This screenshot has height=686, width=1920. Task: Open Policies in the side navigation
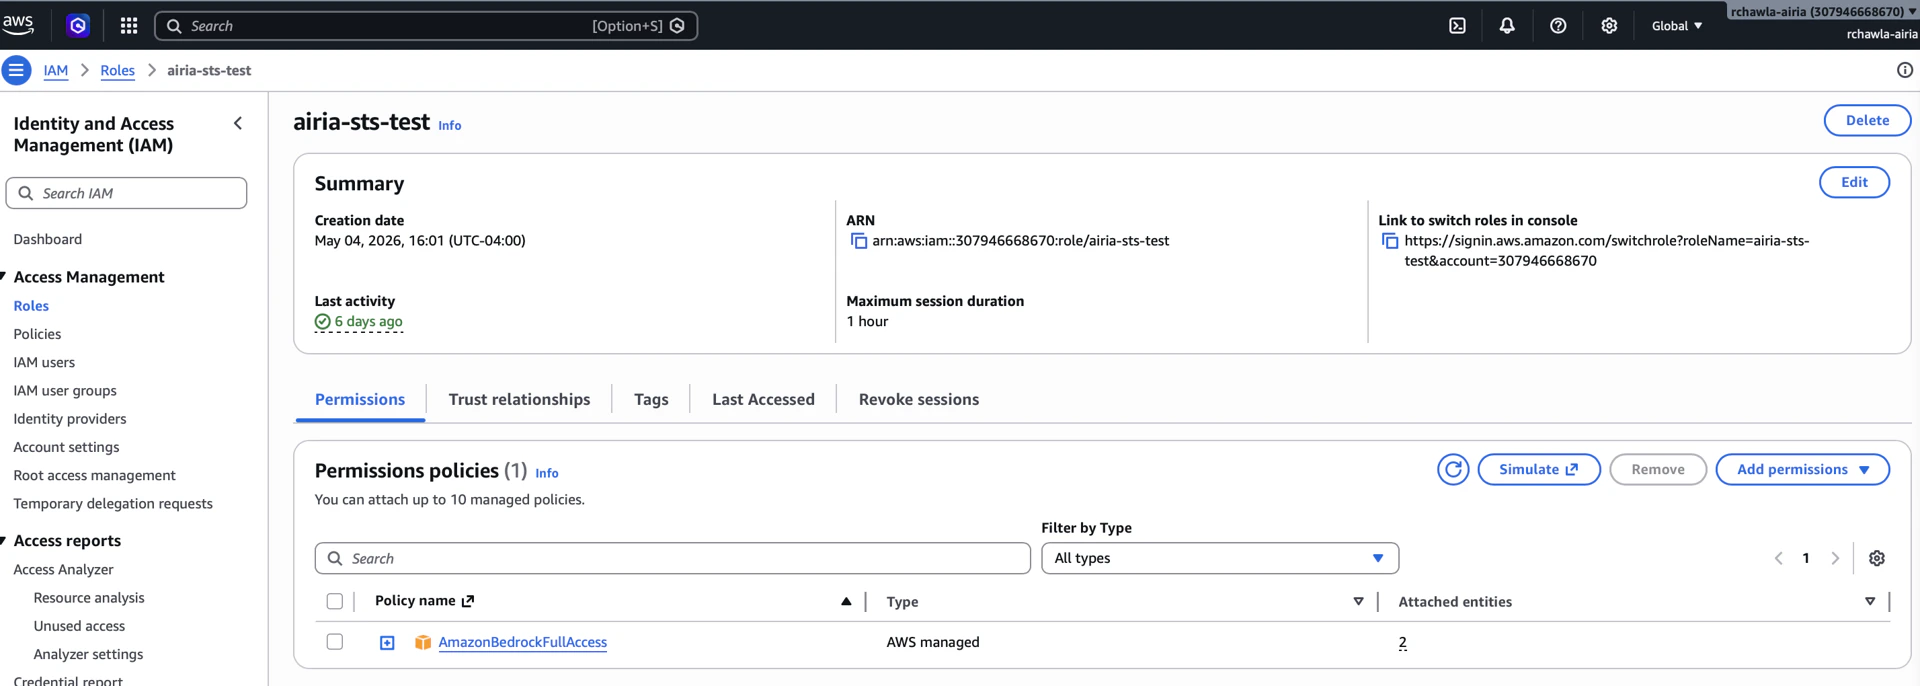37,334
